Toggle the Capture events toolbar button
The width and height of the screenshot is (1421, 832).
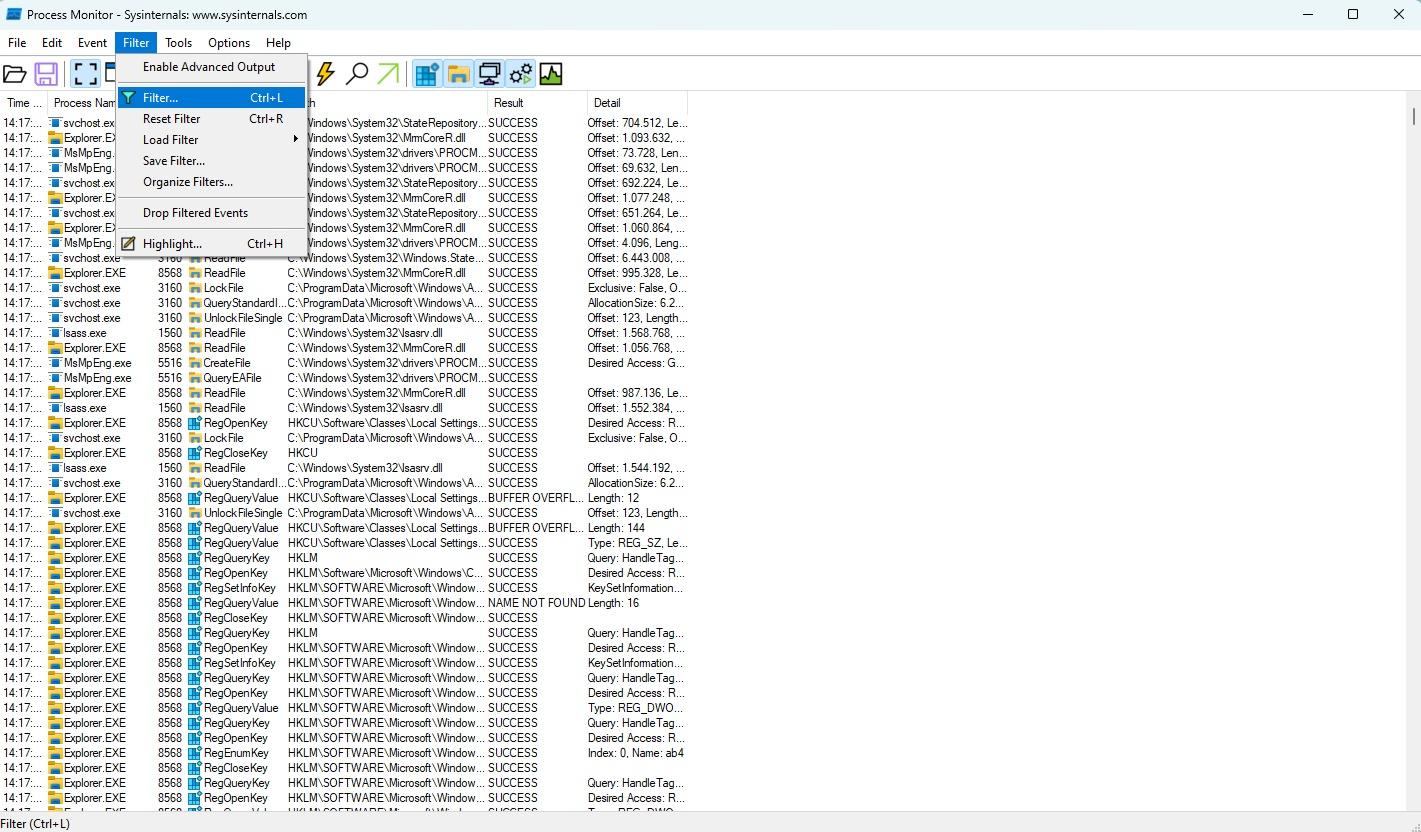84,74
